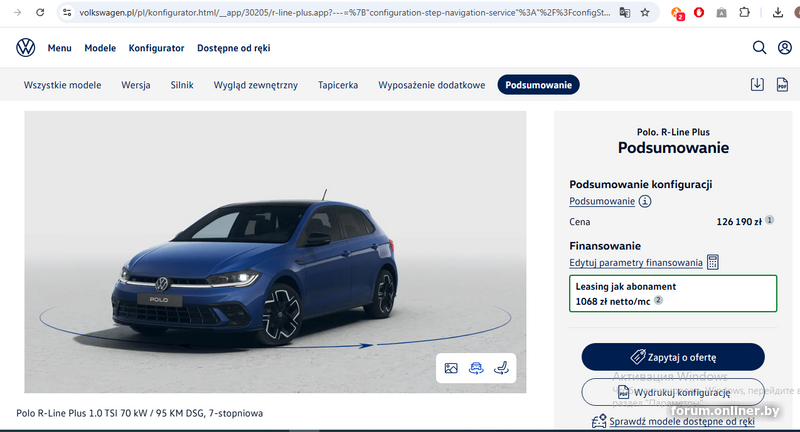Open the user account profile icon
Image resolution: width=800 pixels, height=432 pixels.
click(x=785, y=47)
